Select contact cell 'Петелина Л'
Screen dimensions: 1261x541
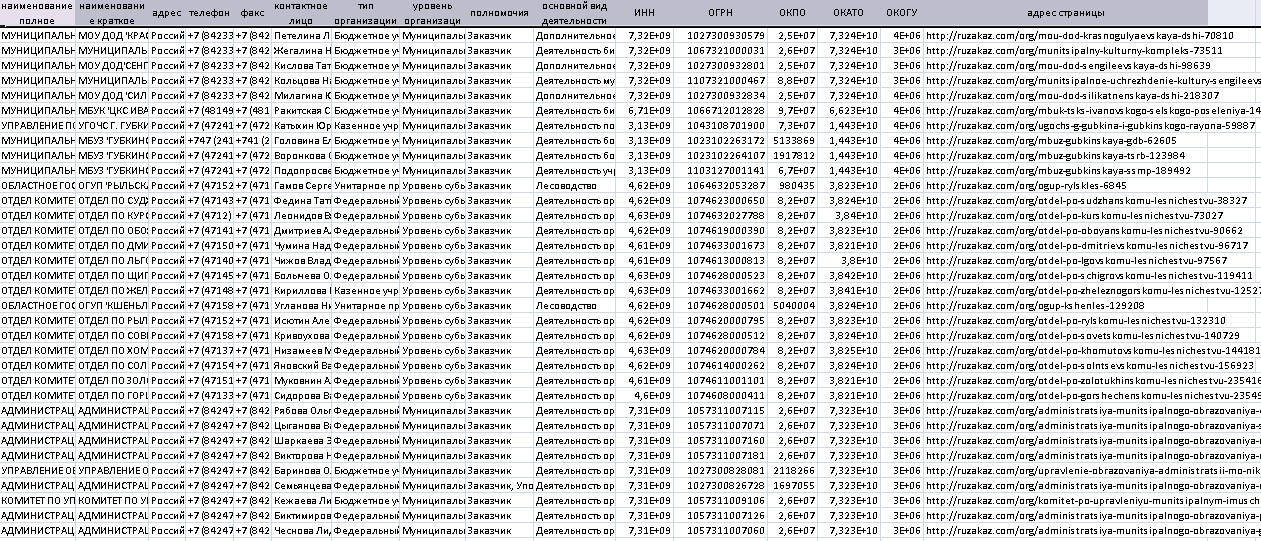click(302, 35)
